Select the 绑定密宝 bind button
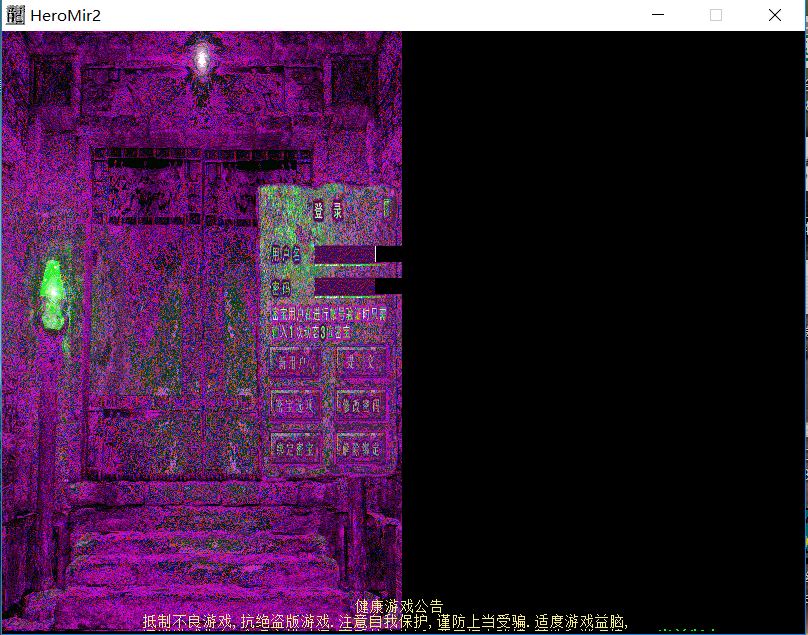 [296, 447]
